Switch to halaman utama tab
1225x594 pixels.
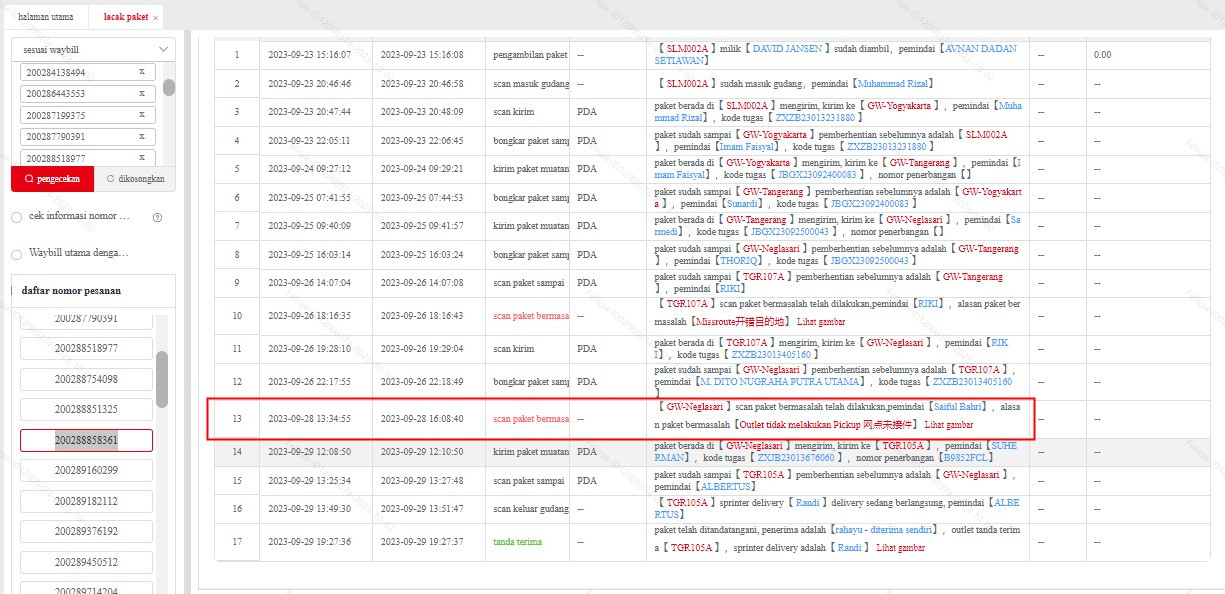(45, 17)
